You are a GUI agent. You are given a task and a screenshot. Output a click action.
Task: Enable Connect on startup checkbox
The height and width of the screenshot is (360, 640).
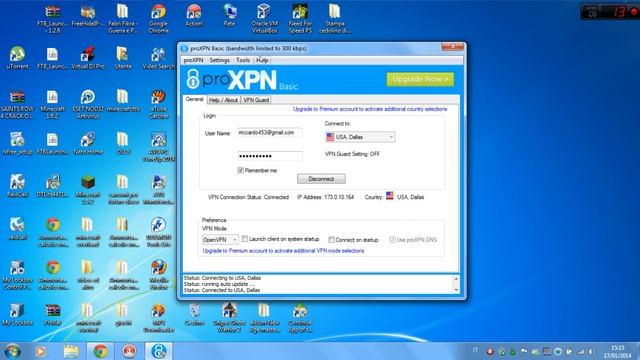pos(331,240)
